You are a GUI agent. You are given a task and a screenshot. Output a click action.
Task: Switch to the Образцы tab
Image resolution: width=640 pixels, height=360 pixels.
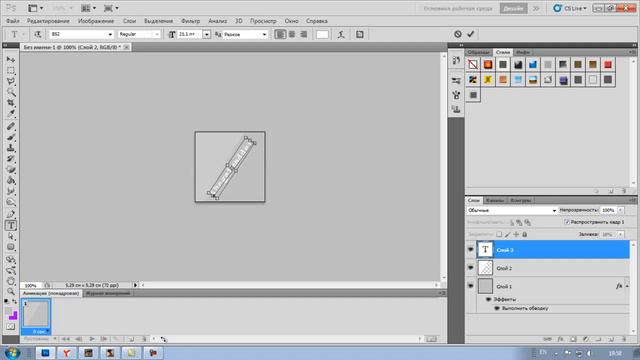click(x=478, y=52)
